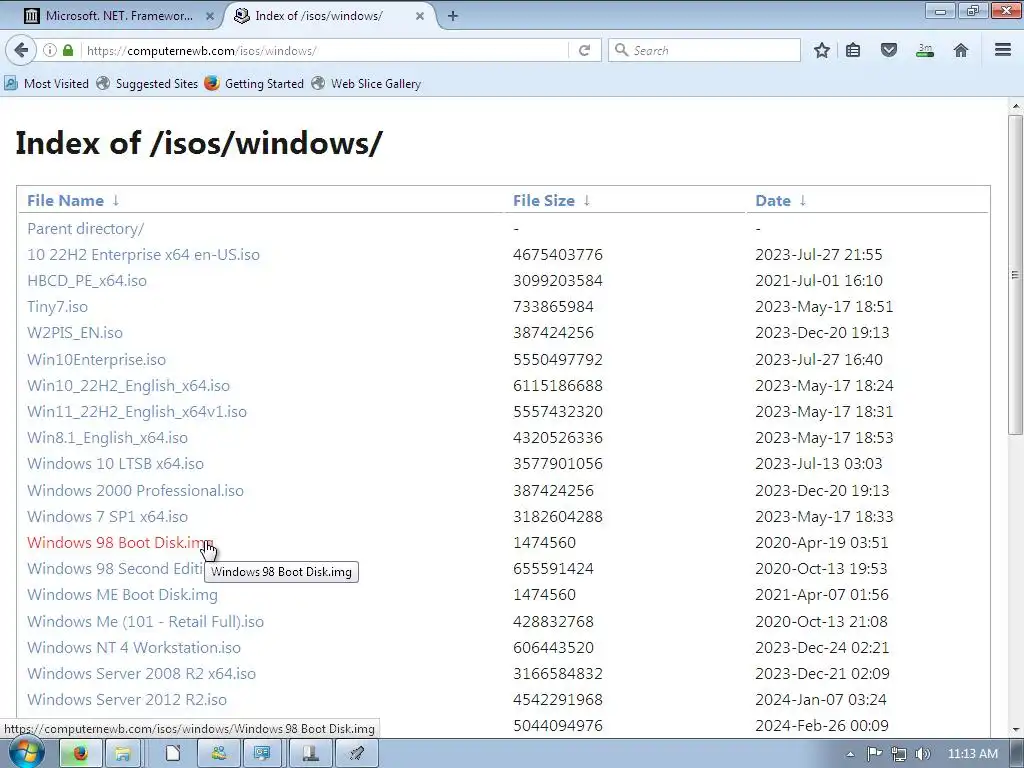Download Win10_22H2_English_x64.iso
1024x768 pixels.
coord(129,386)
